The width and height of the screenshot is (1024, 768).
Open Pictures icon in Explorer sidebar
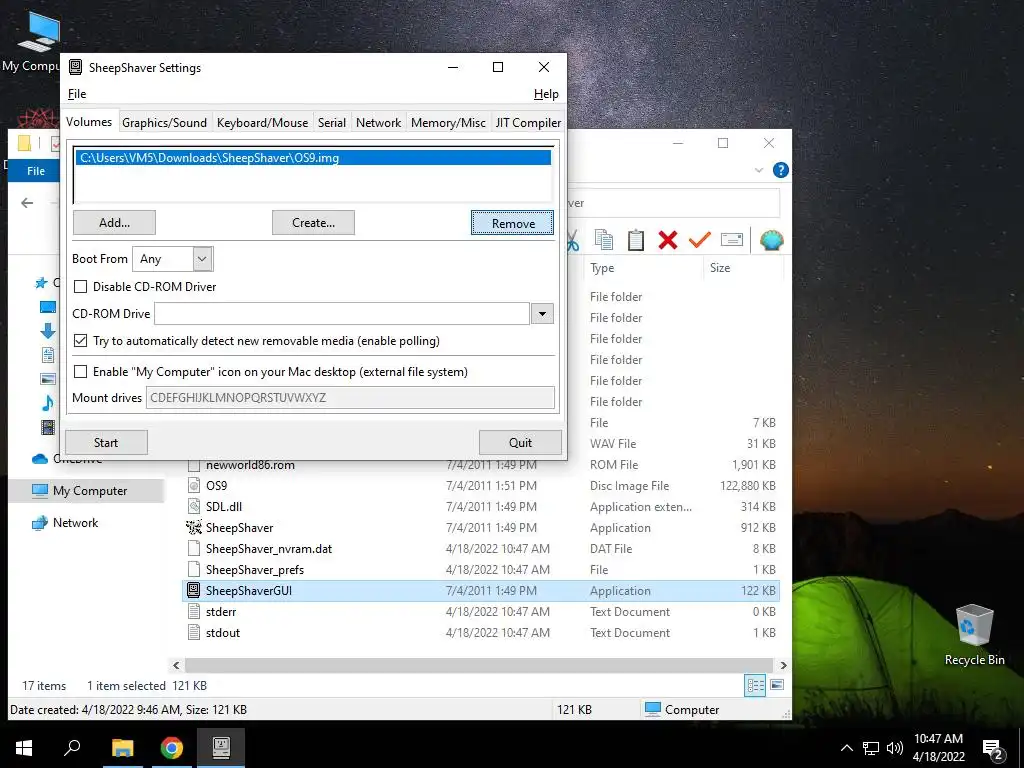click(x=48, y=379)
